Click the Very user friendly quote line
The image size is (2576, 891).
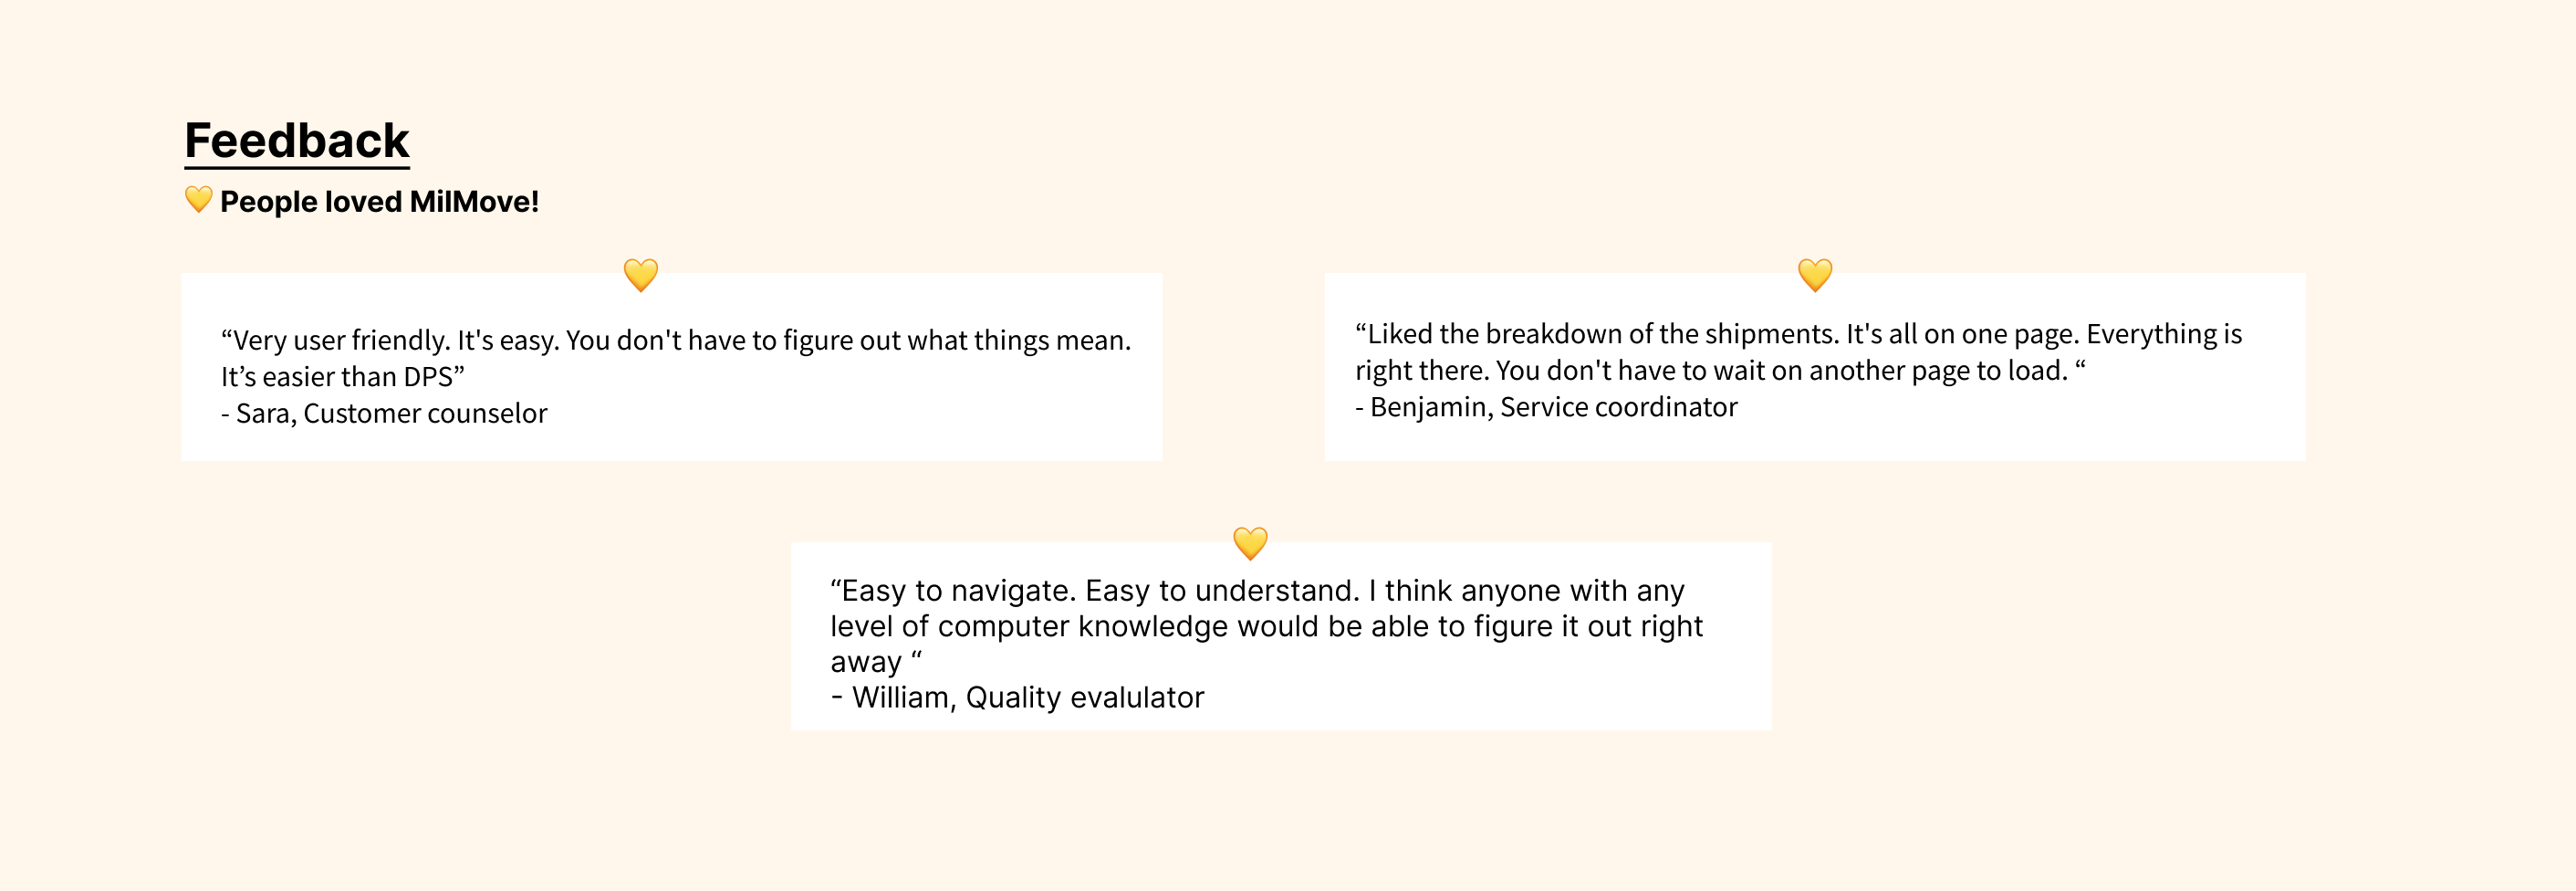pos(676,340)
